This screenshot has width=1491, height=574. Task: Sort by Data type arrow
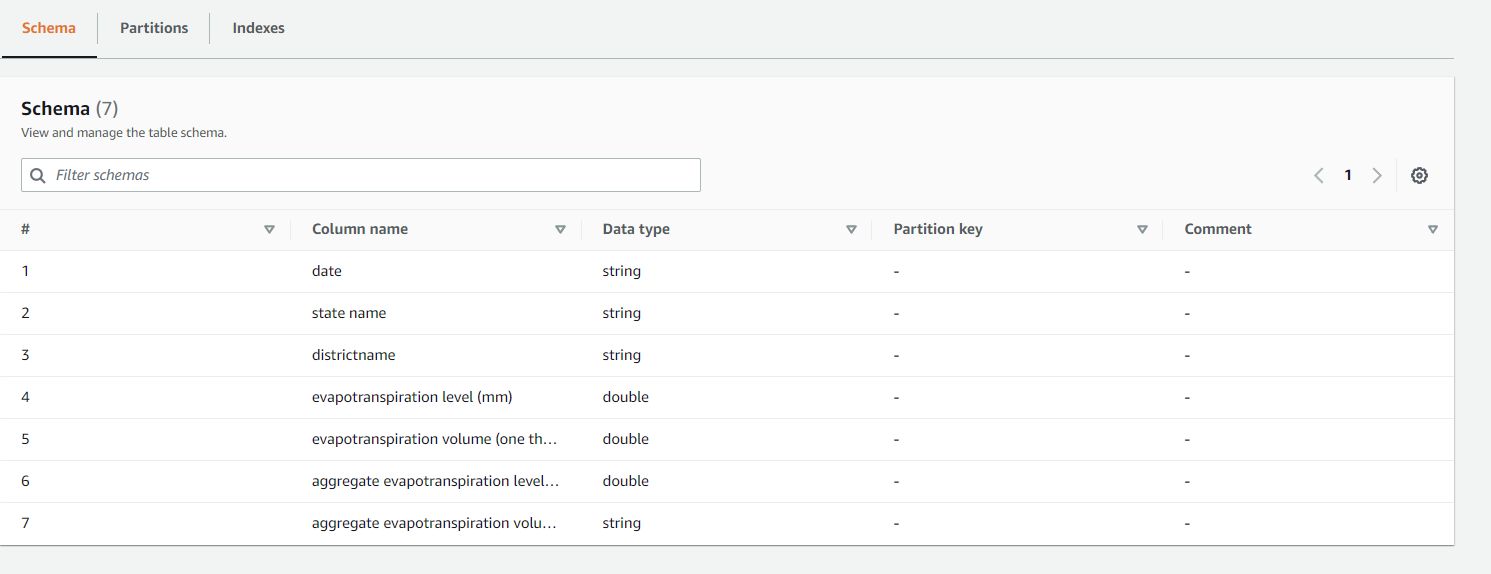(x=851, y=229)
